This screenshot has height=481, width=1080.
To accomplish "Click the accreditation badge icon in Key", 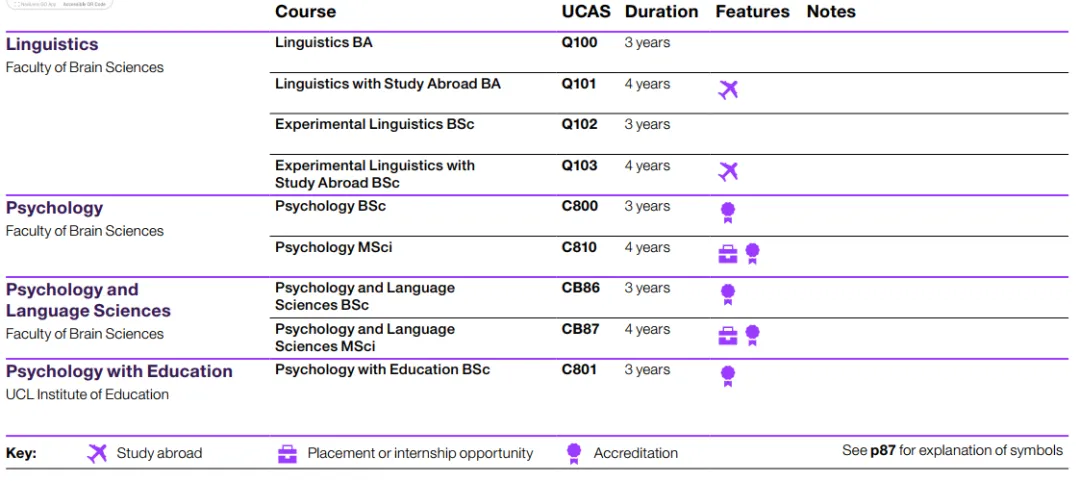I will pyautogui.click(x=574, y=454).
